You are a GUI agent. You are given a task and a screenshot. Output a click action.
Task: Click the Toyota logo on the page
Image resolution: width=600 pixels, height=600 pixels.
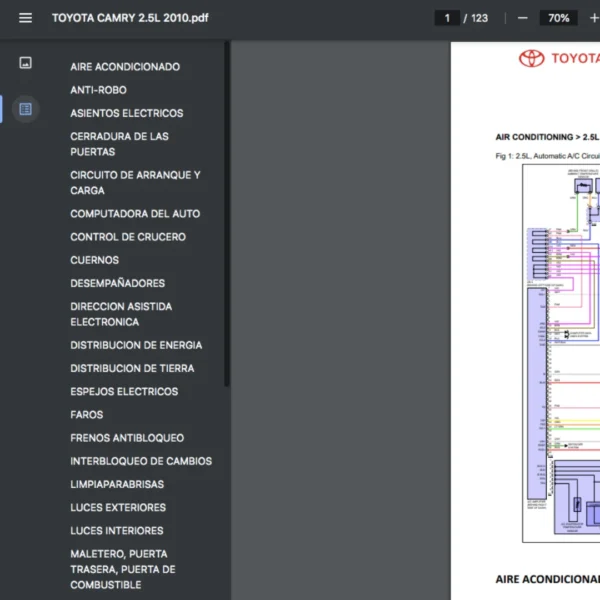pos(532,59)
